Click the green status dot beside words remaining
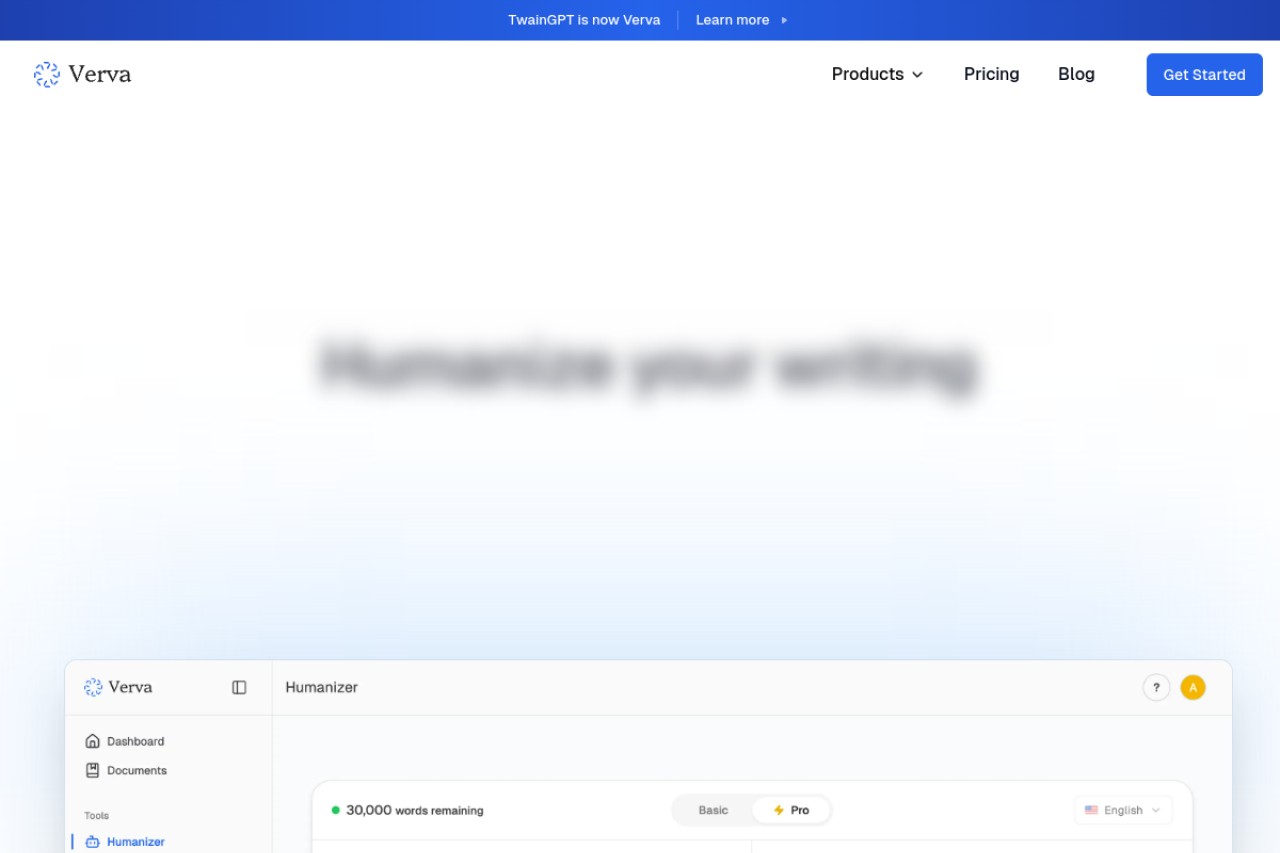Image resolution: width=1280 pixels, height=853 pixels. point(336,810)
